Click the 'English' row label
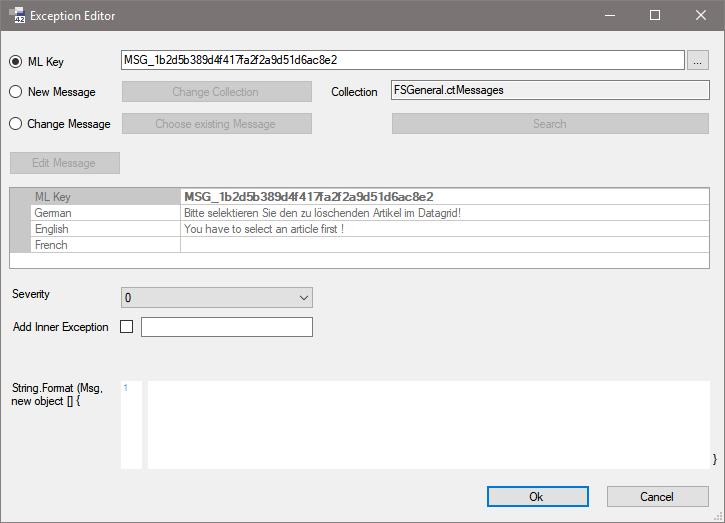This screenshot has width=725, height=523. click(x=52, y=229)
